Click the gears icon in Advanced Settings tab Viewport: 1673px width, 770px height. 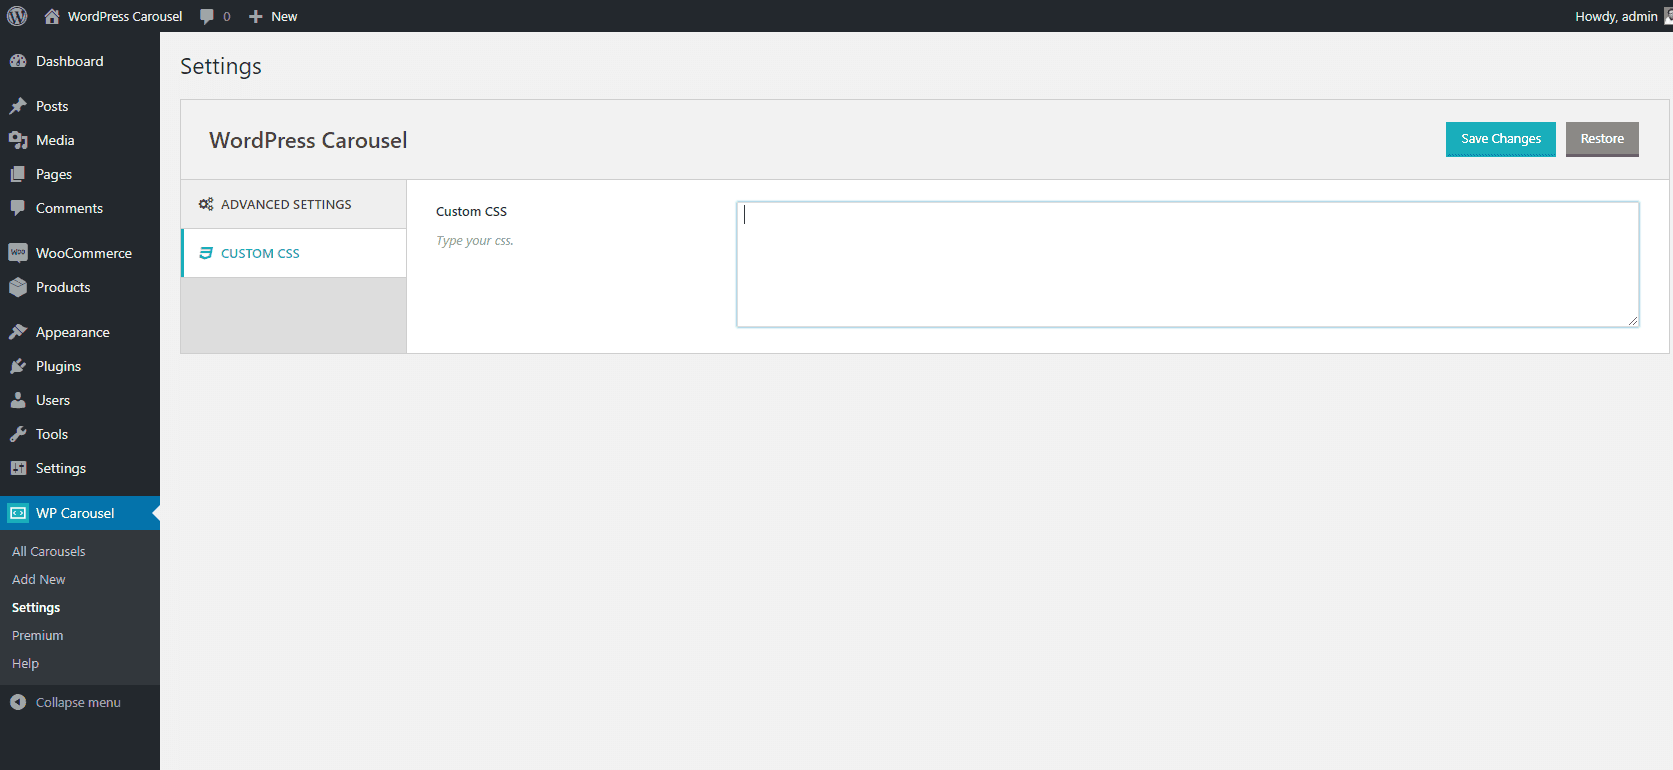coord(206,204)
